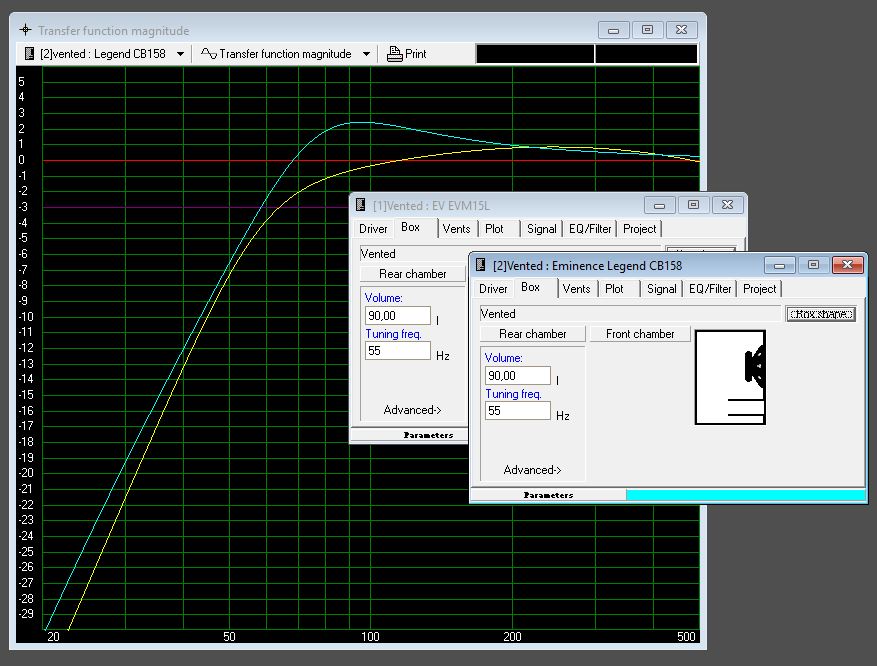The image size is (877, 666).
Task: Click the Box shape button
Action: point(821,314)
